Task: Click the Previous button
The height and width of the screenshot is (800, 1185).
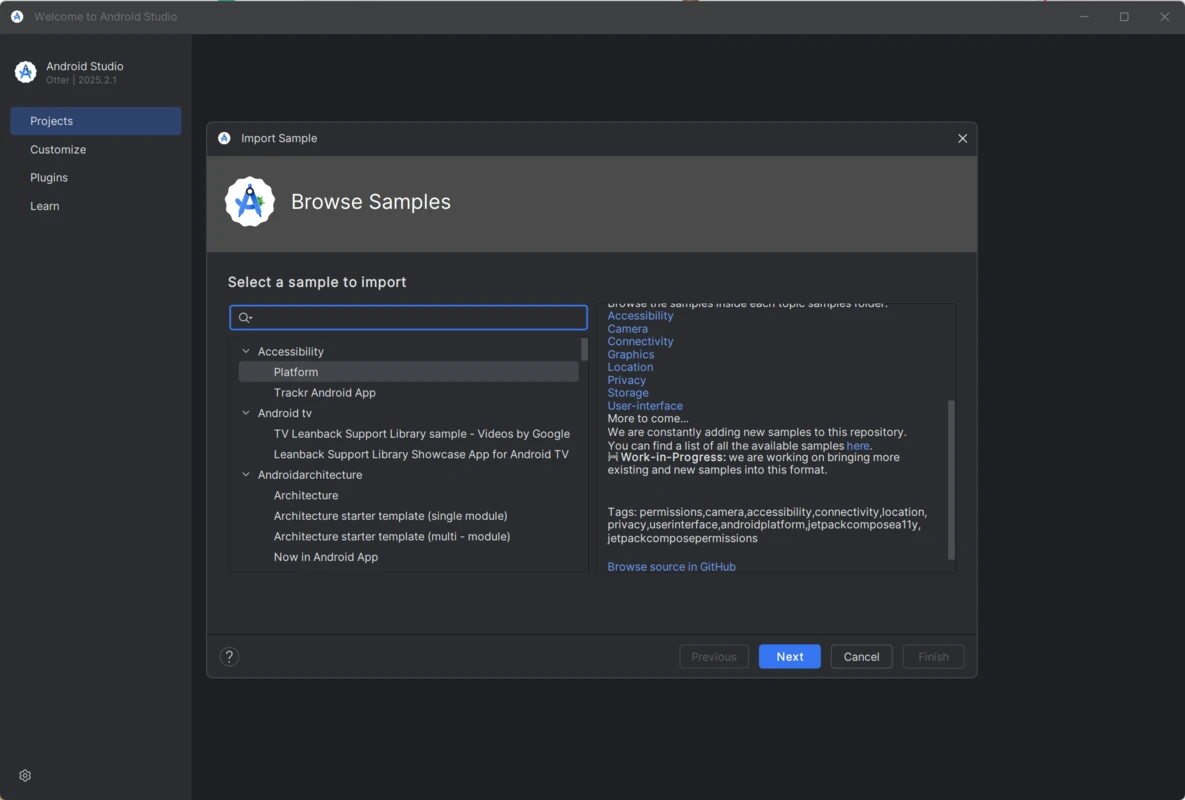Action: click(x=713, y=656)
